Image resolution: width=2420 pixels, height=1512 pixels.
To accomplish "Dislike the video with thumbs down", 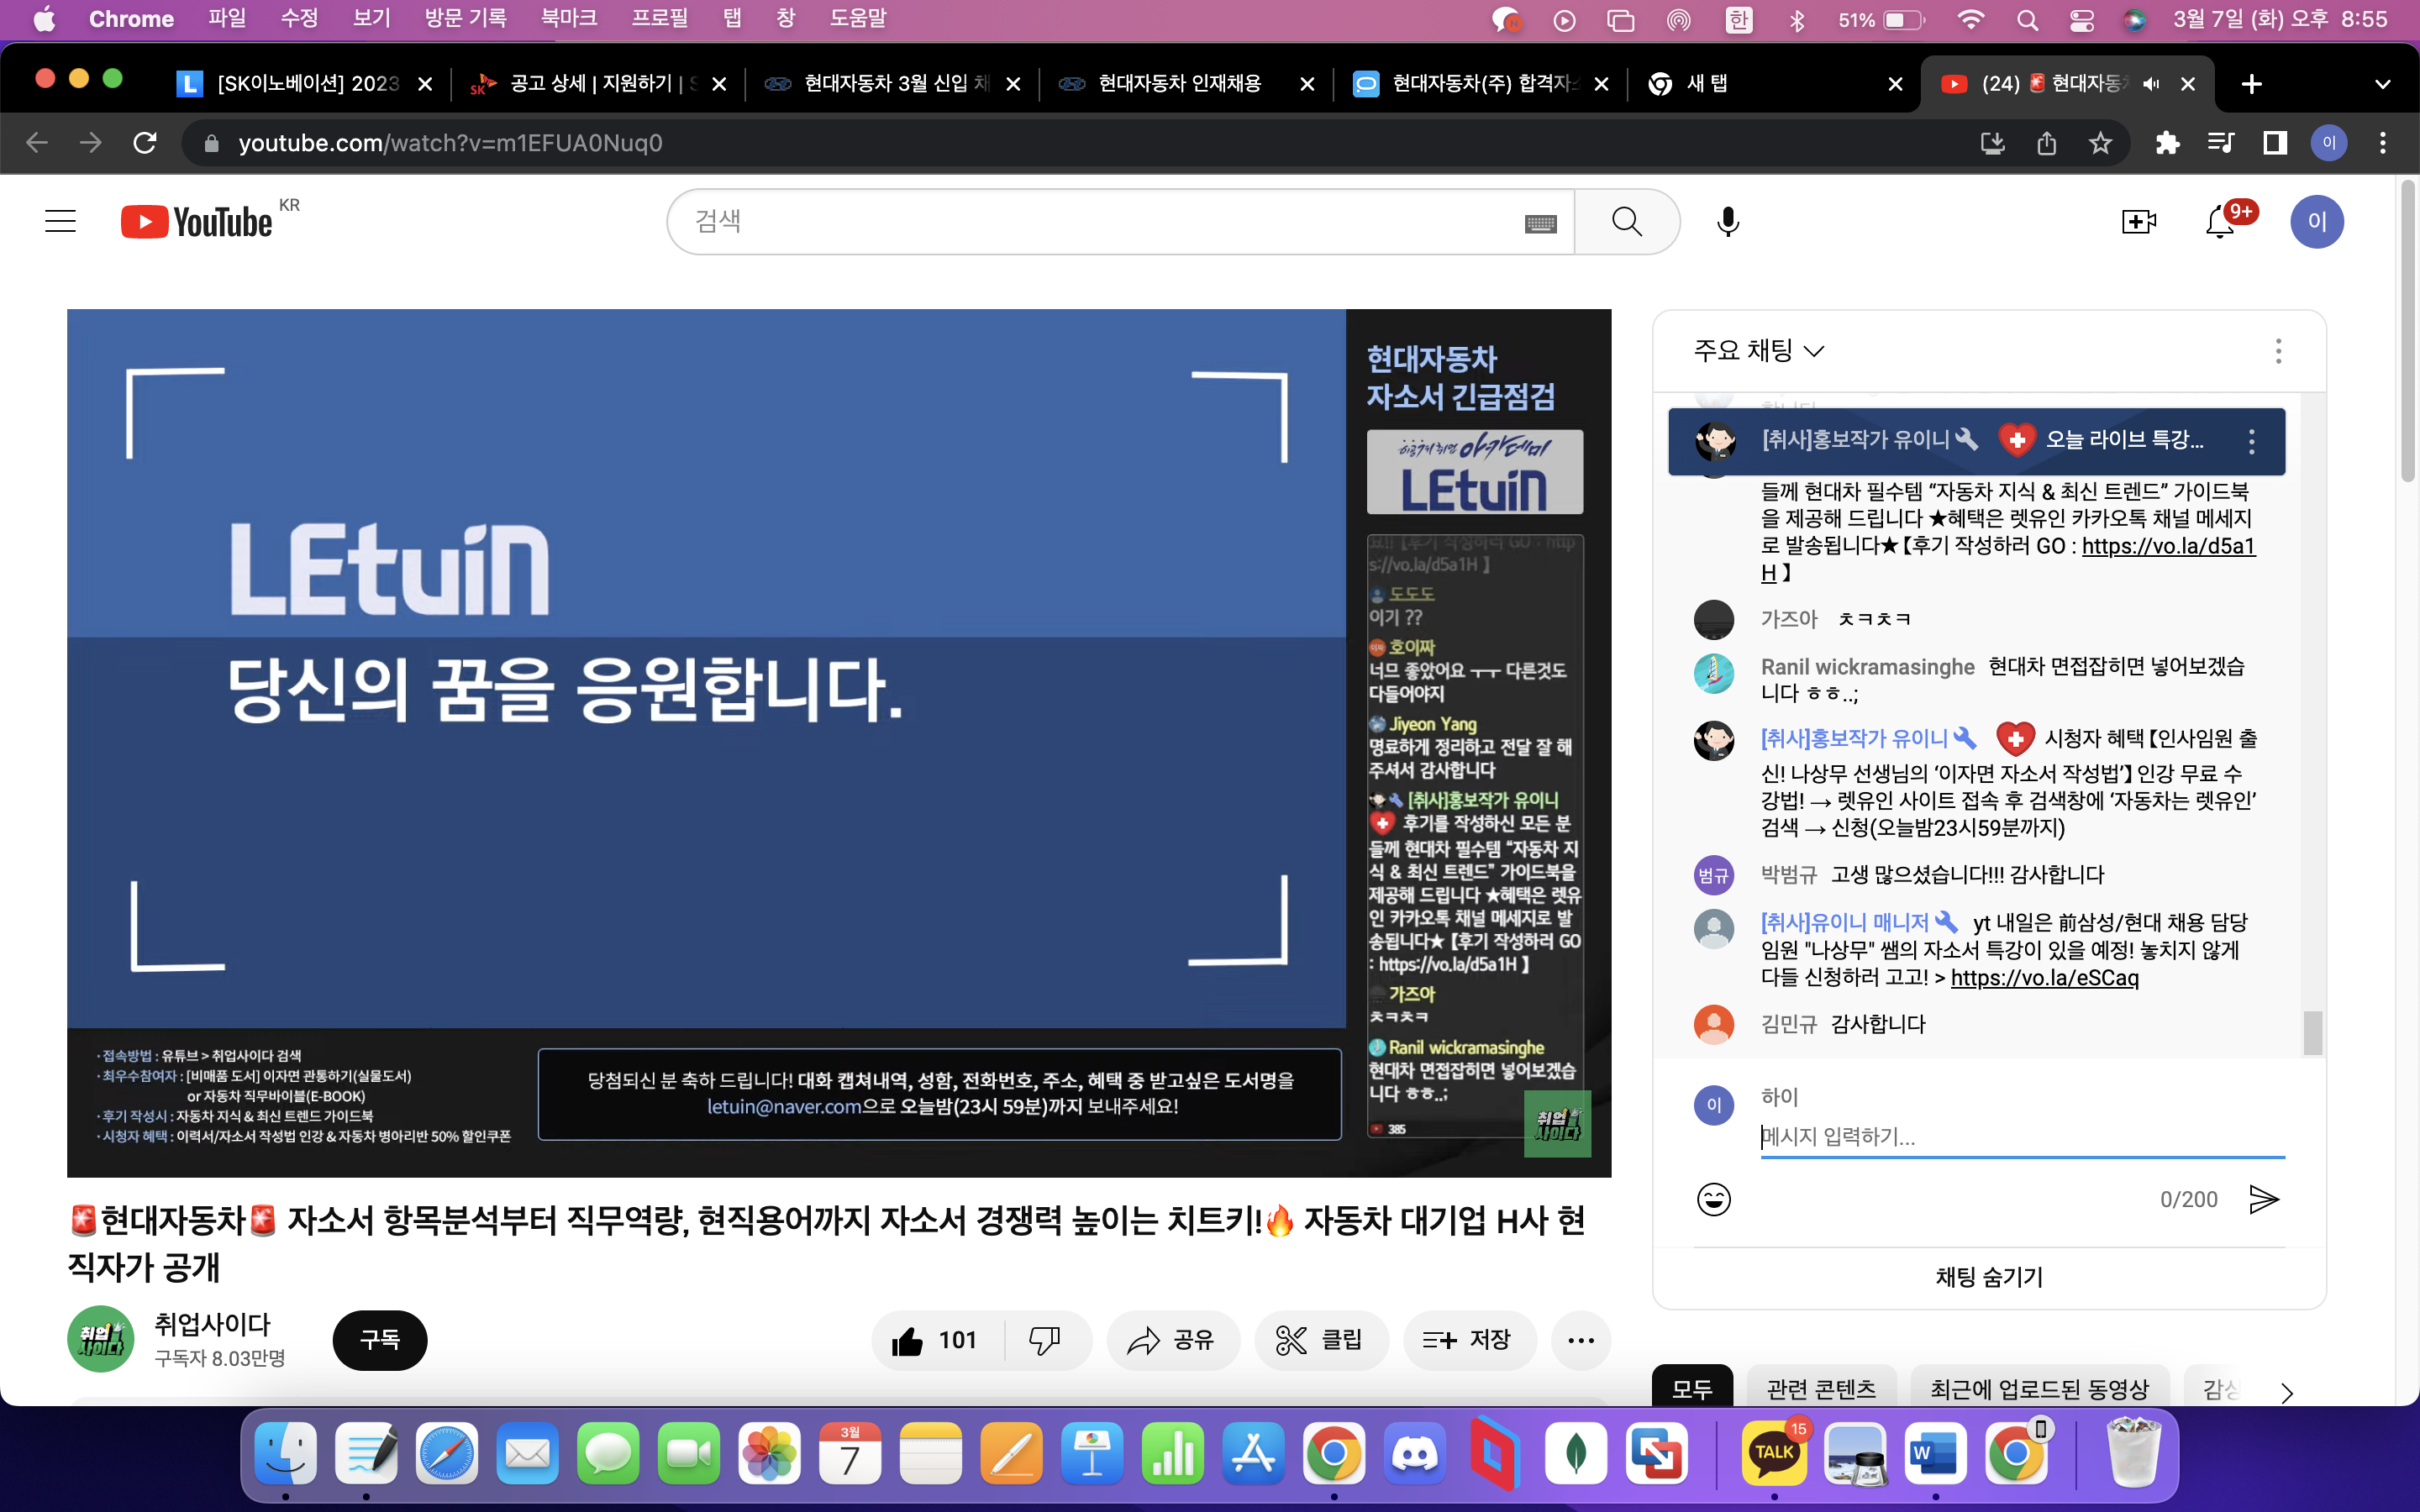I will tap(1045, 1340).
